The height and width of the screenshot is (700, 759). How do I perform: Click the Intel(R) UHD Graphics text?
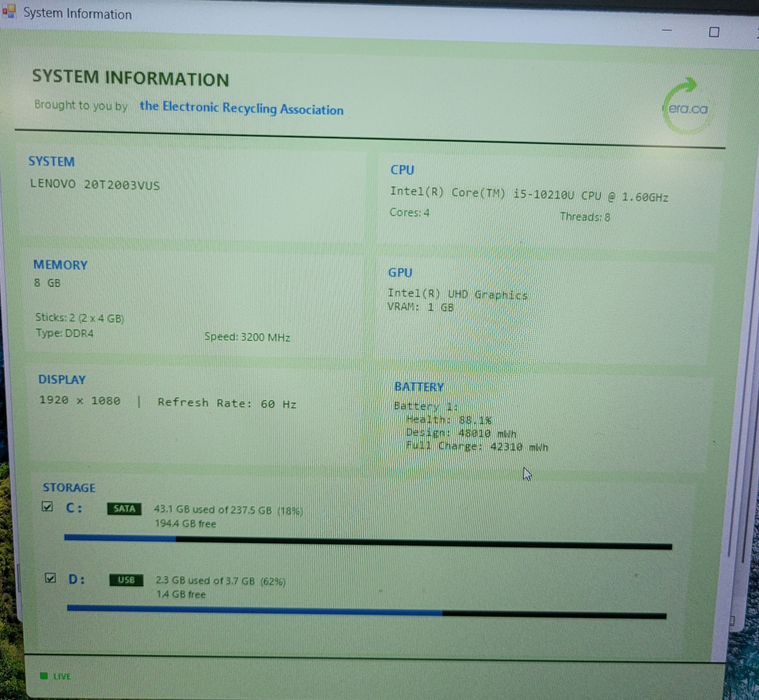[x=457, y=294]
